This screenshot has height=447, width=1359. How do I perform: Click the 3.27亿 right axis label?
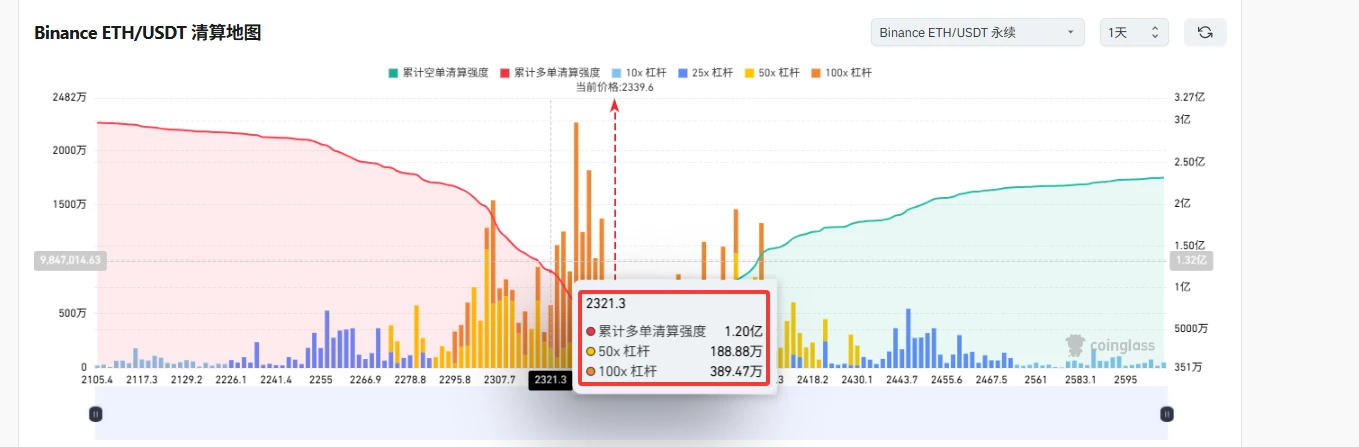click(1190, 97)
